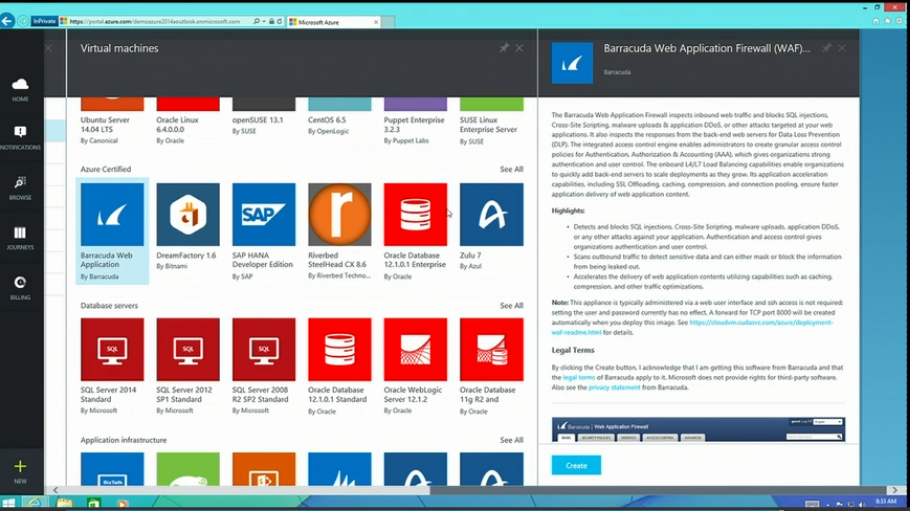Open the privacy statement link
910x514 pixels.
pyautogui.click(x=614, y=388)
